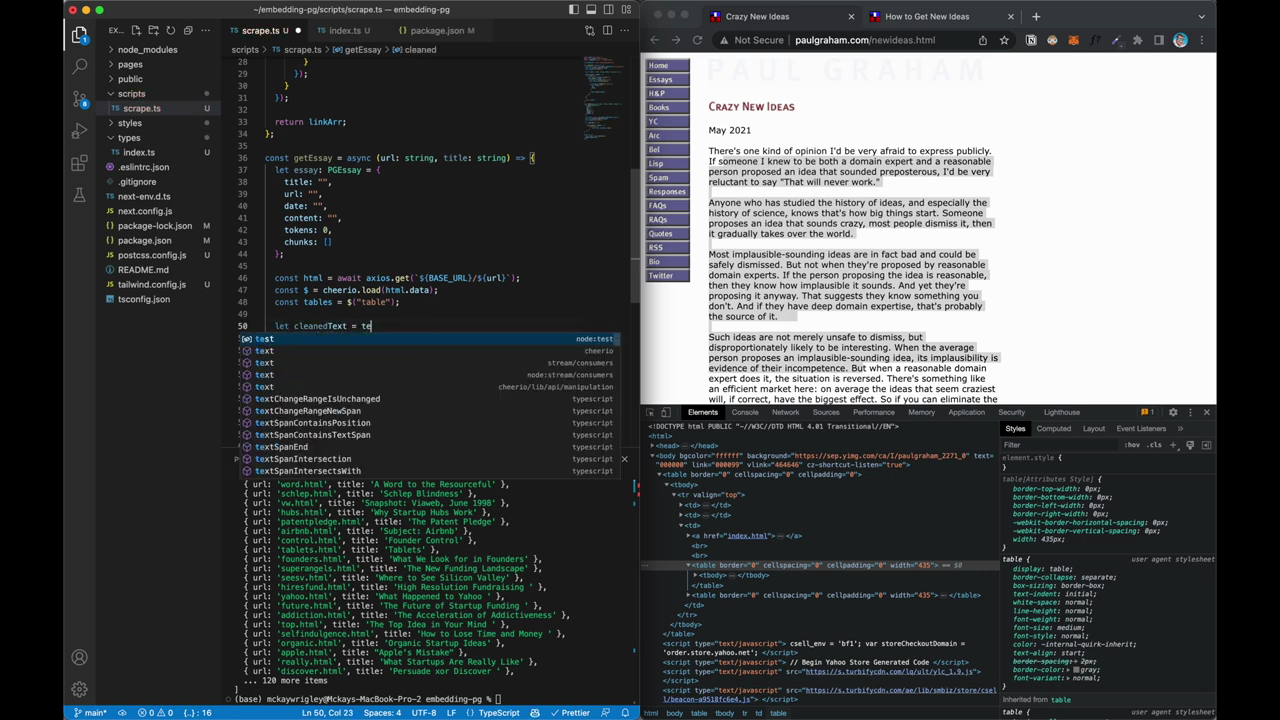Viewport: 1280px width, 720px height.
Task: Open the Source Control view
Action: (x=80, y=99)
